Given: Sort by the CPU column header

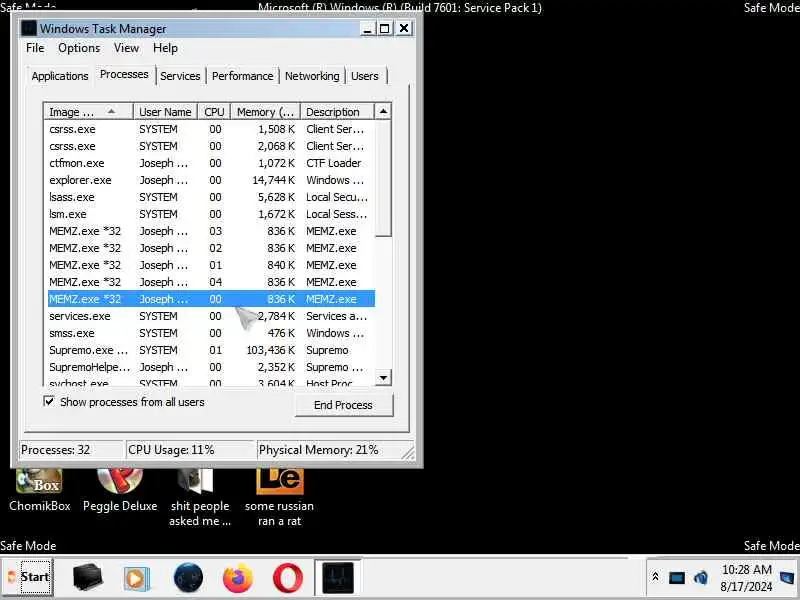Looking at the screenshot, I should click(214, 112).
